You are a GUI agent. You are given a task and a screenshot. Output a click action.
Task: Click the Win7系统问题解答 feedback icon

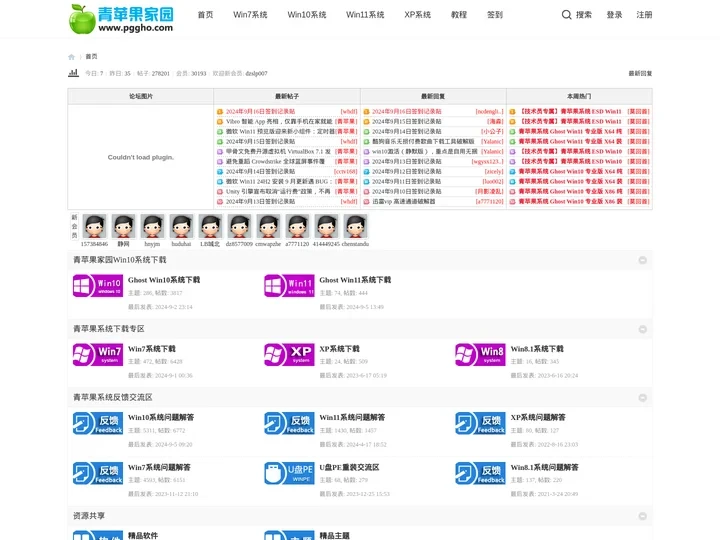click(x=98, y=473)
